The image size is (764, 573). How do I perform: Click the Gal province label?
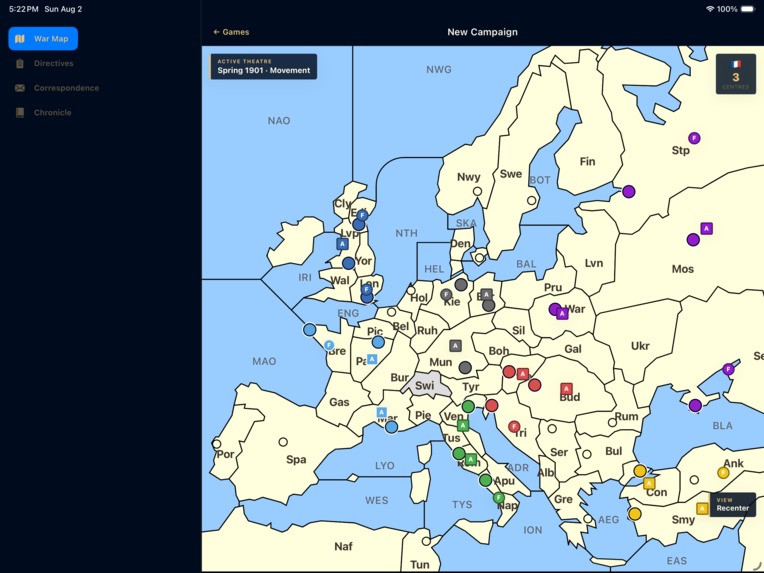(573, 349)
